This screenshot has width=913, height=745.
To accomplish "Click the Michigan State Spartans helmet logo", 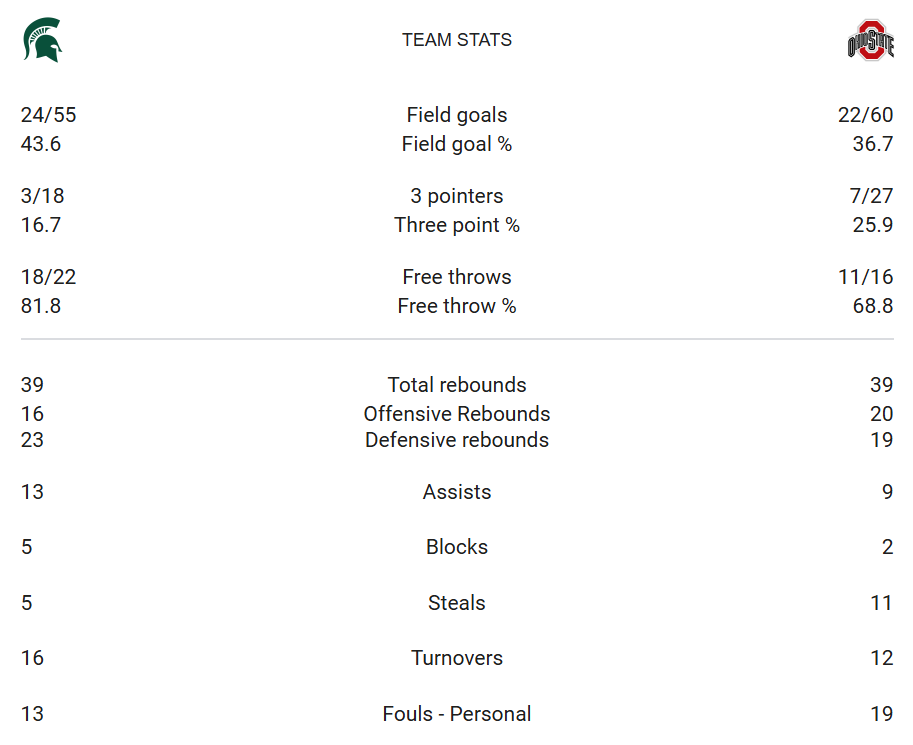I will [43, 40].
